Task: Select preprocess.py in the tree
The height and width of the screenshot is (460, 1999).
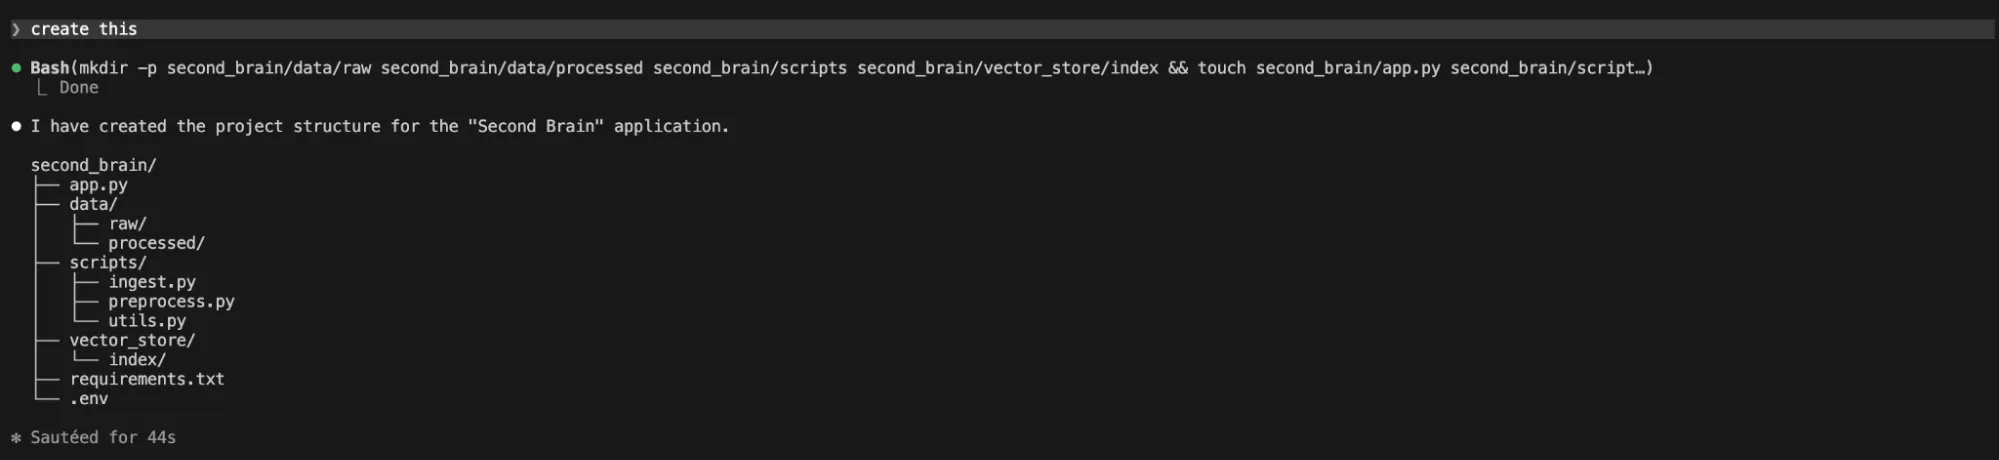Action: (171, 301)
